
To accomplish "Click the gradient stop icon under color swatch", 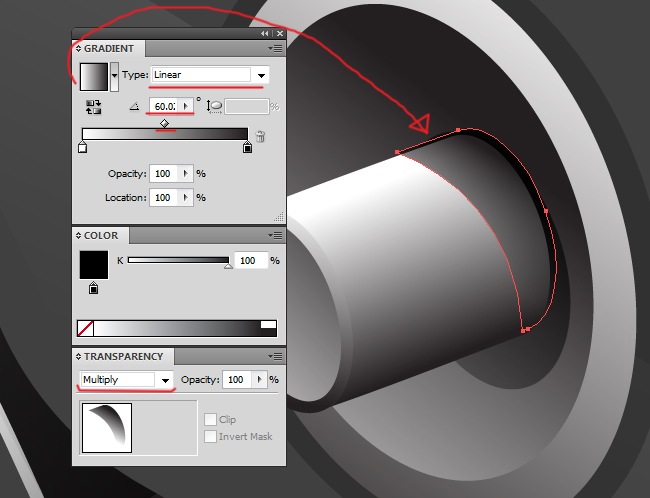I will 94,288.
